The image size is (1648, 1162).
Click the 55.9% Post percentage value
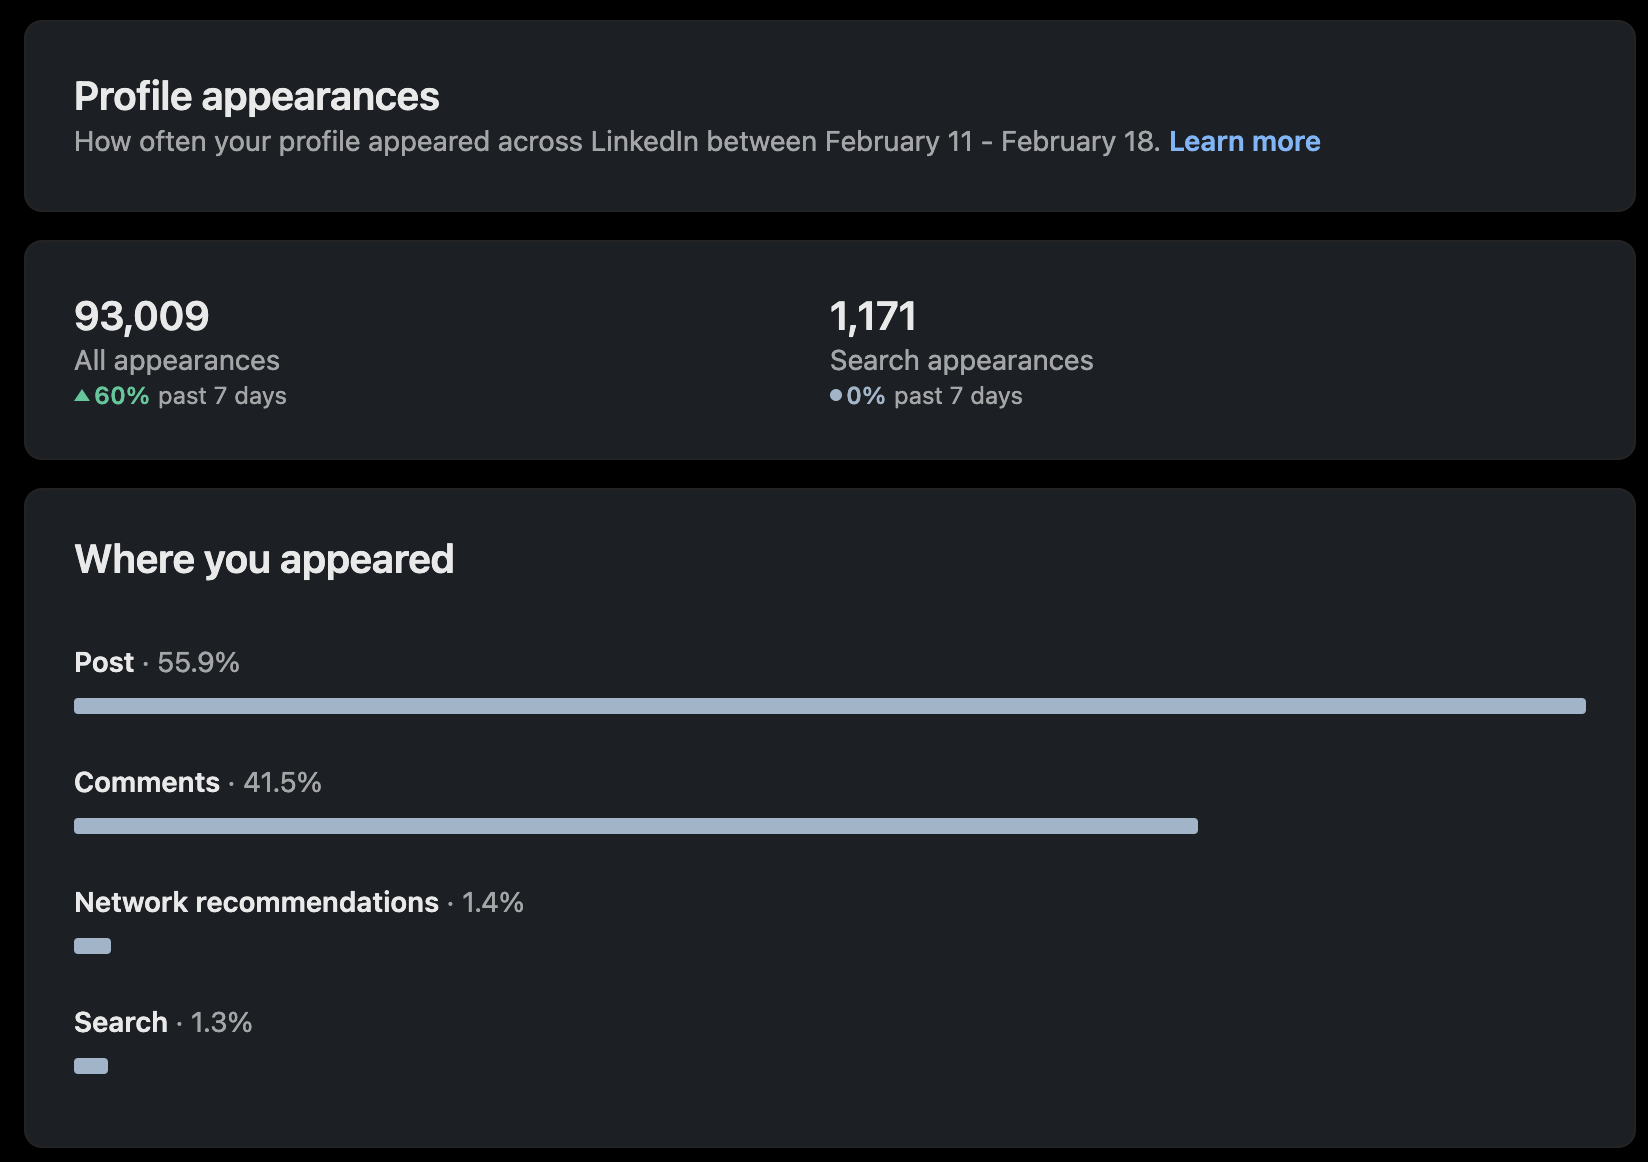(x=199, y=662)
